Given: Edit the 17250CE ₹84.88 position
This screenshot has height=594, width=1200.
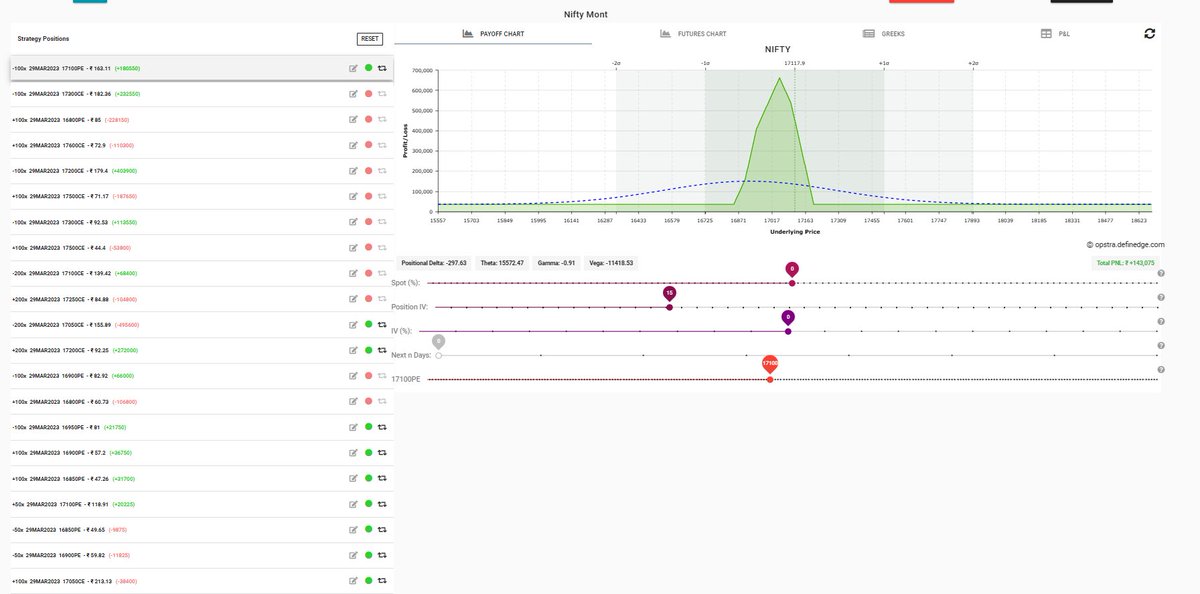Looking at the screenshot, I should tap(353, 299).
